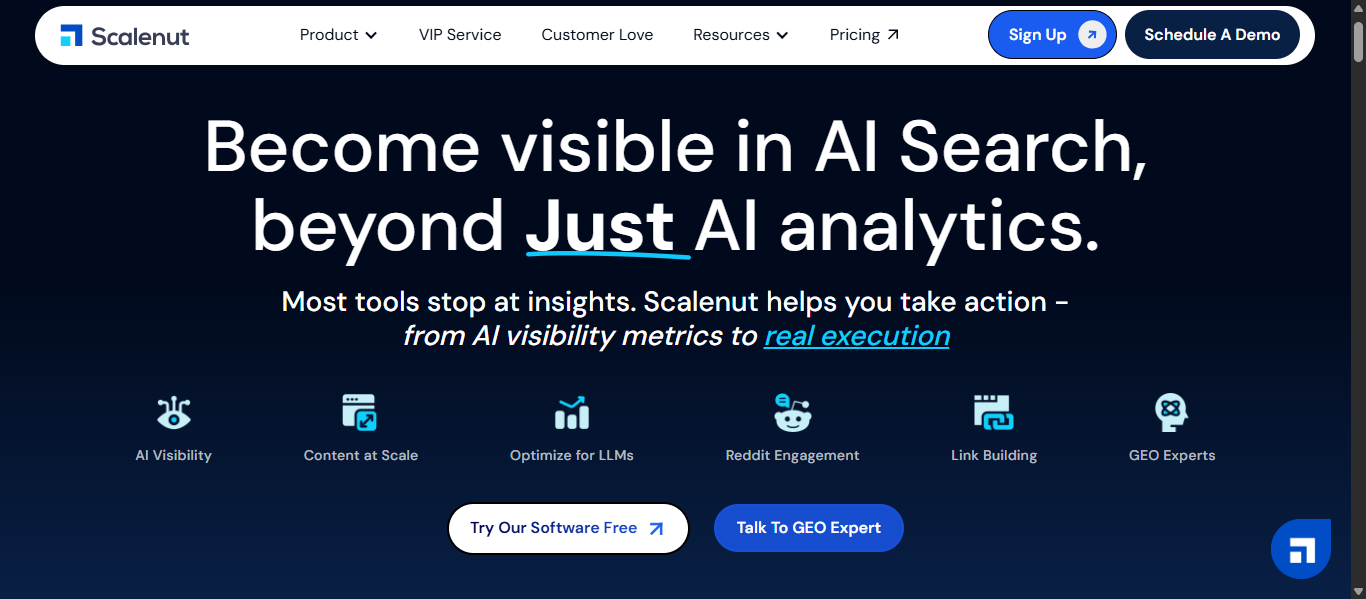Click the Reddit Engagement alien icon
Image resolution: width=1366 pixels, height=599 pixels.
[x=791, y=412]
